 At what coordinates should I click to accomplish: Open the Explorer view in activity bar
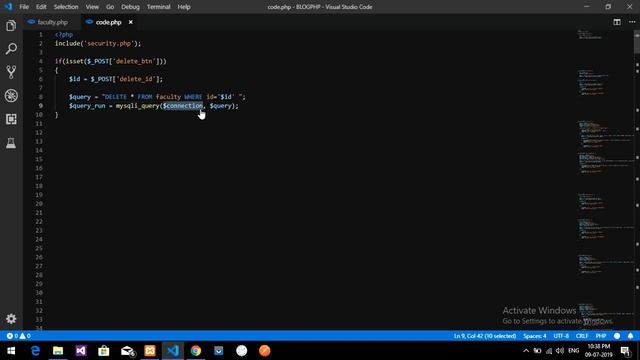(x=11, y=26)
